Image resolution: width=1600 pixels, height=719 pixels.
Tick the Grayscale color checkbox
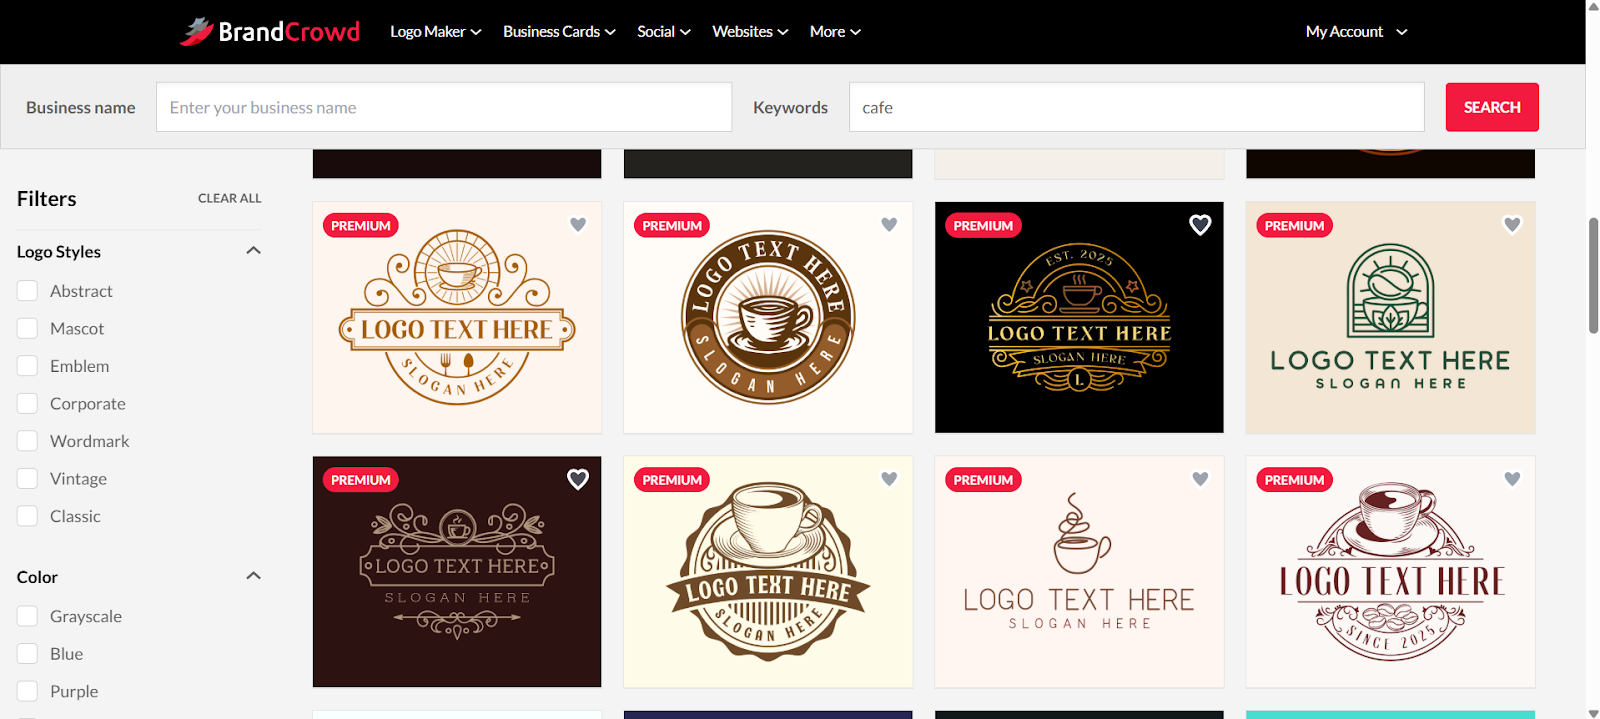pyautogui.click(x=28, y=616)
